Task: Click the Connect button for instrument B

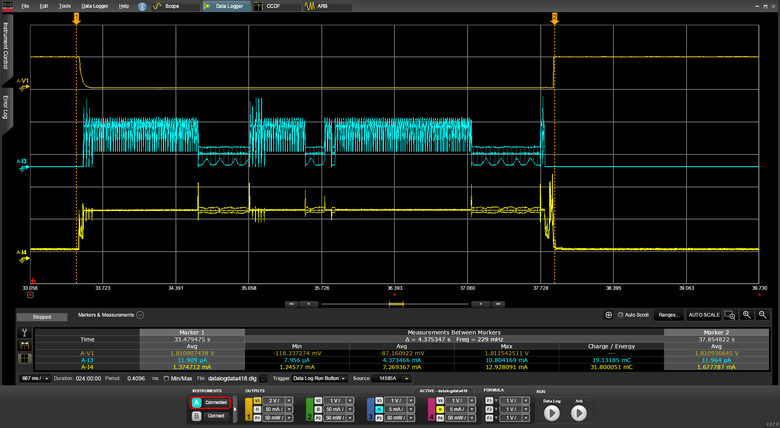Action: (216, 416)
